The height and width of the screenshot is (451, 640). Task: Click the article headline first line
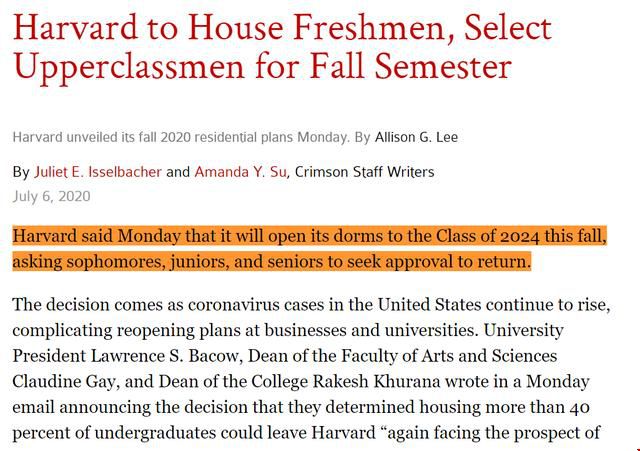282,28
